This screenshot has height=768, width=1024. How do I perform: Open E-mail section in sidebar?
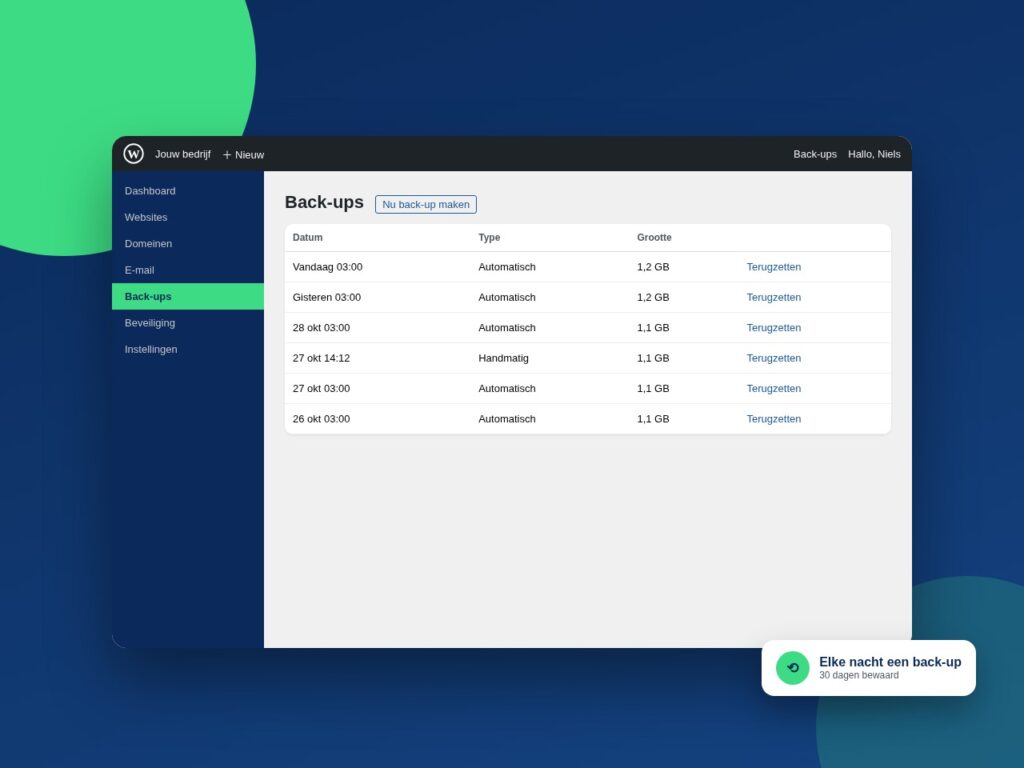pos(188,270)
